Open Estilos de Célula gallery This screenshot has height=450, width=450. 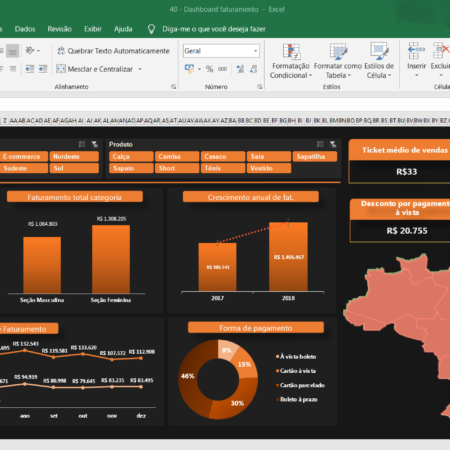point(379,61)
